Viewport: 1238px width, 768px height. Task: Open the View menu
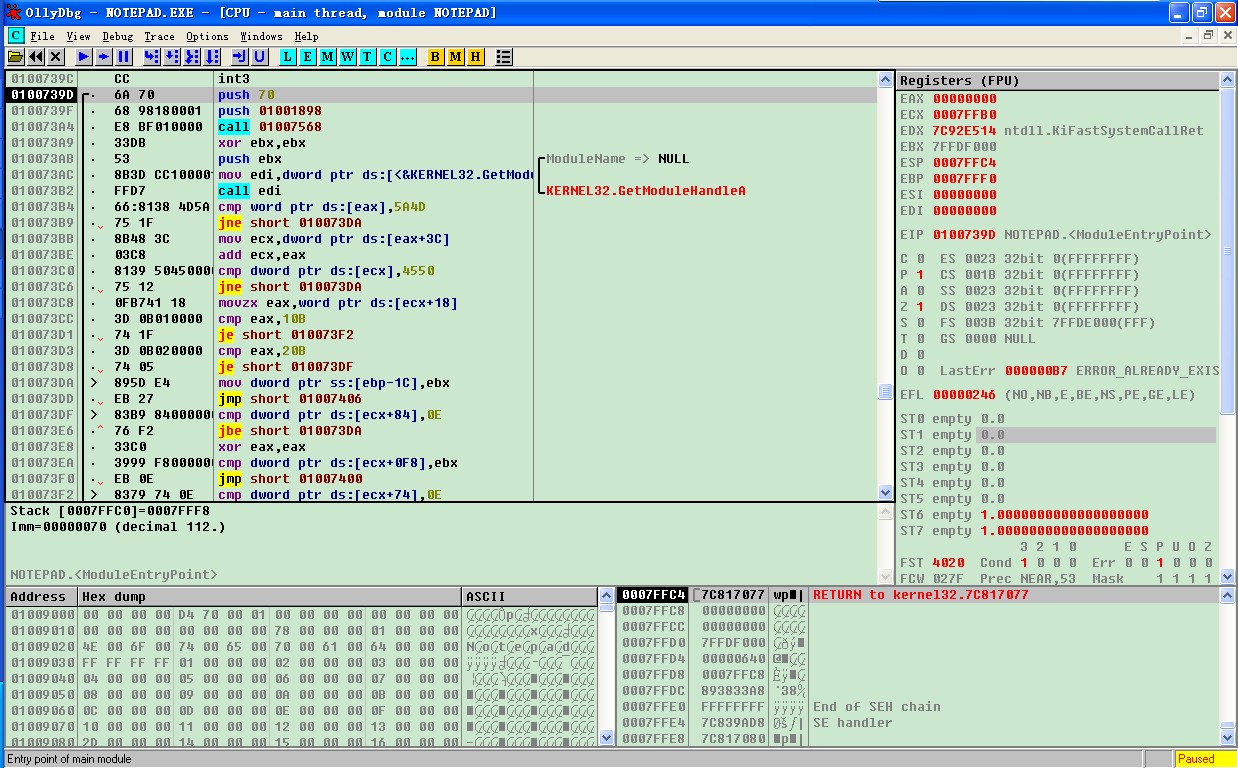point(78,36)
